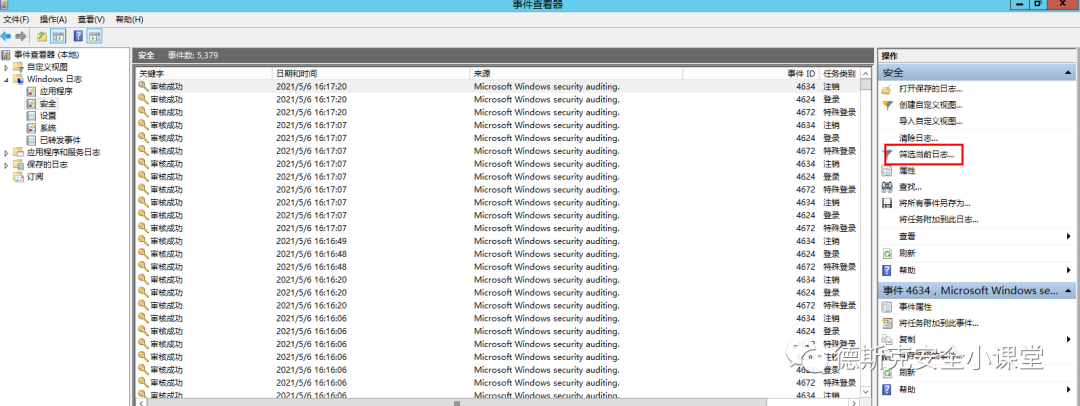1080x406 pixels.
Task: Select the 自定义视图 folder in tree
Action: [48, 67]
